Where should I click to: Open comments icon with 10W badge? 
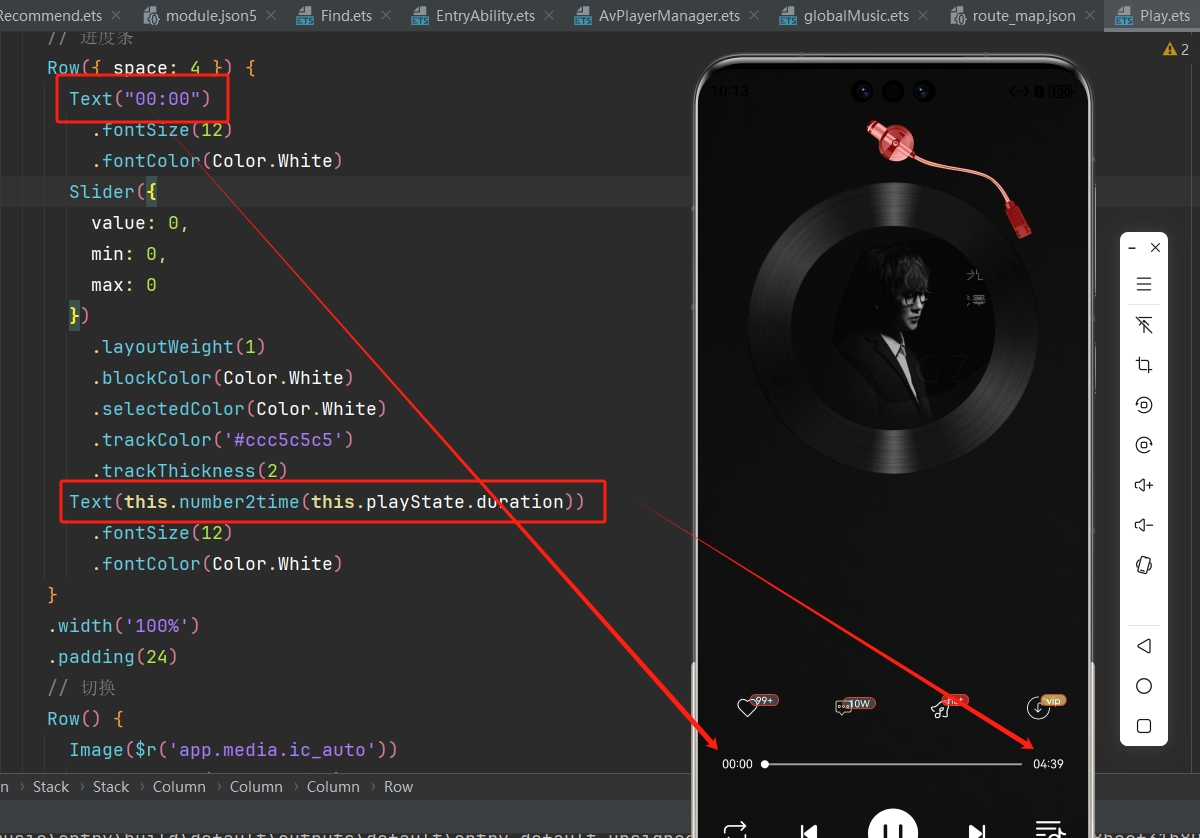pyautogui.click(x=844, y=708)
